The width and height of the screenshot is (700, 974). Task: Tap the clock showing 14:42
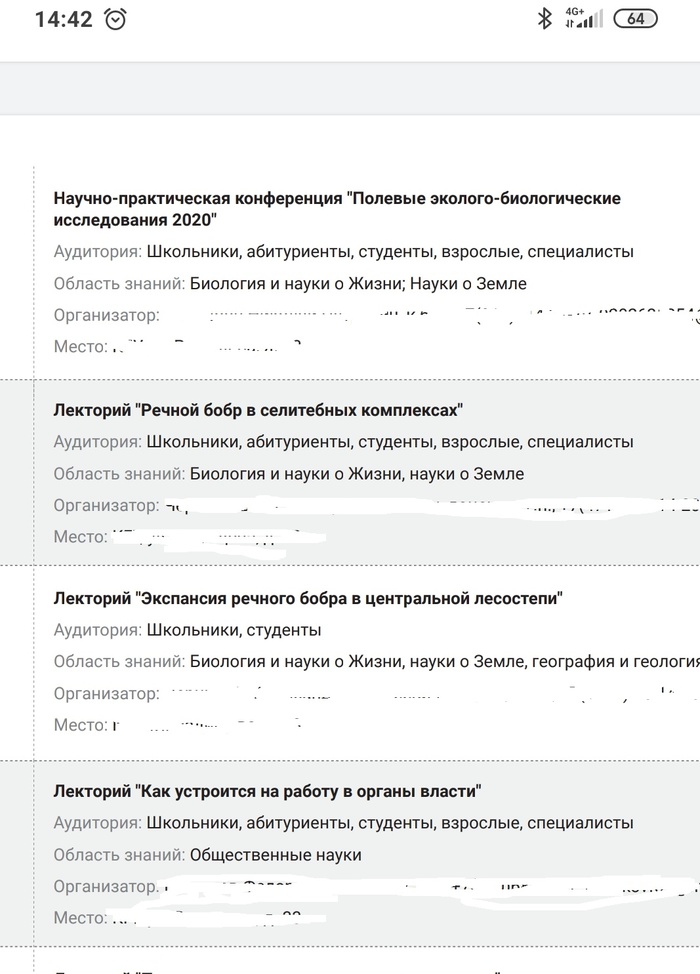63,19
